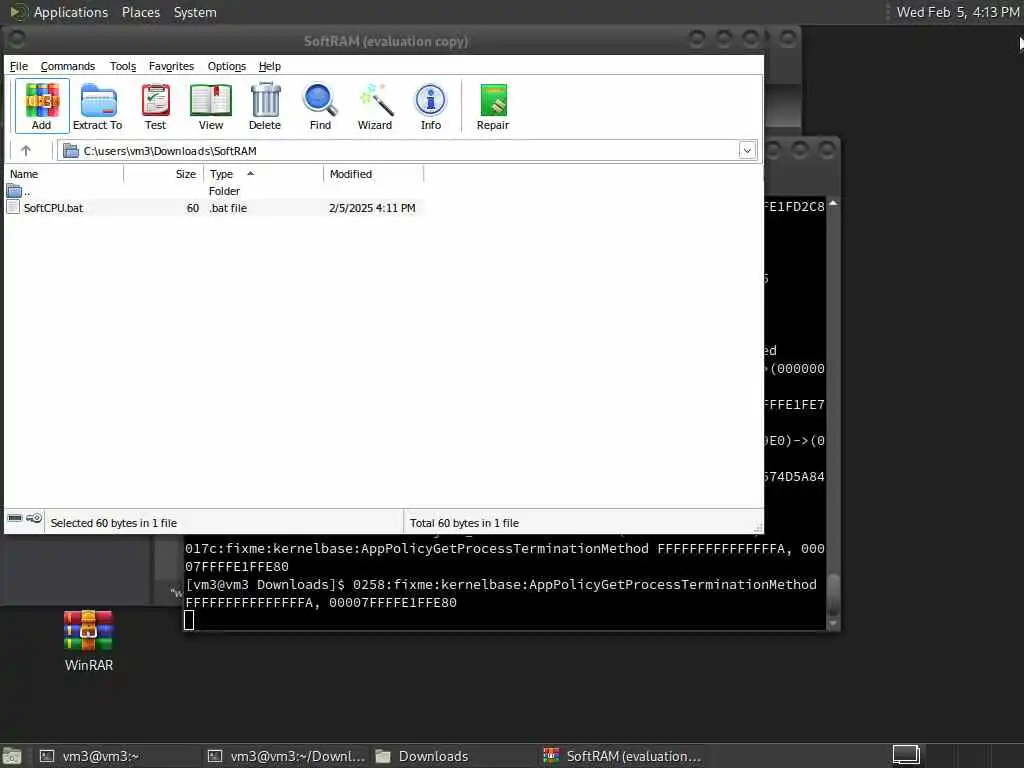Screen dimensions: 1024x768
Task: Switch to vm3@vm3:~ terminal taskbar button
Action: point(118,756)
